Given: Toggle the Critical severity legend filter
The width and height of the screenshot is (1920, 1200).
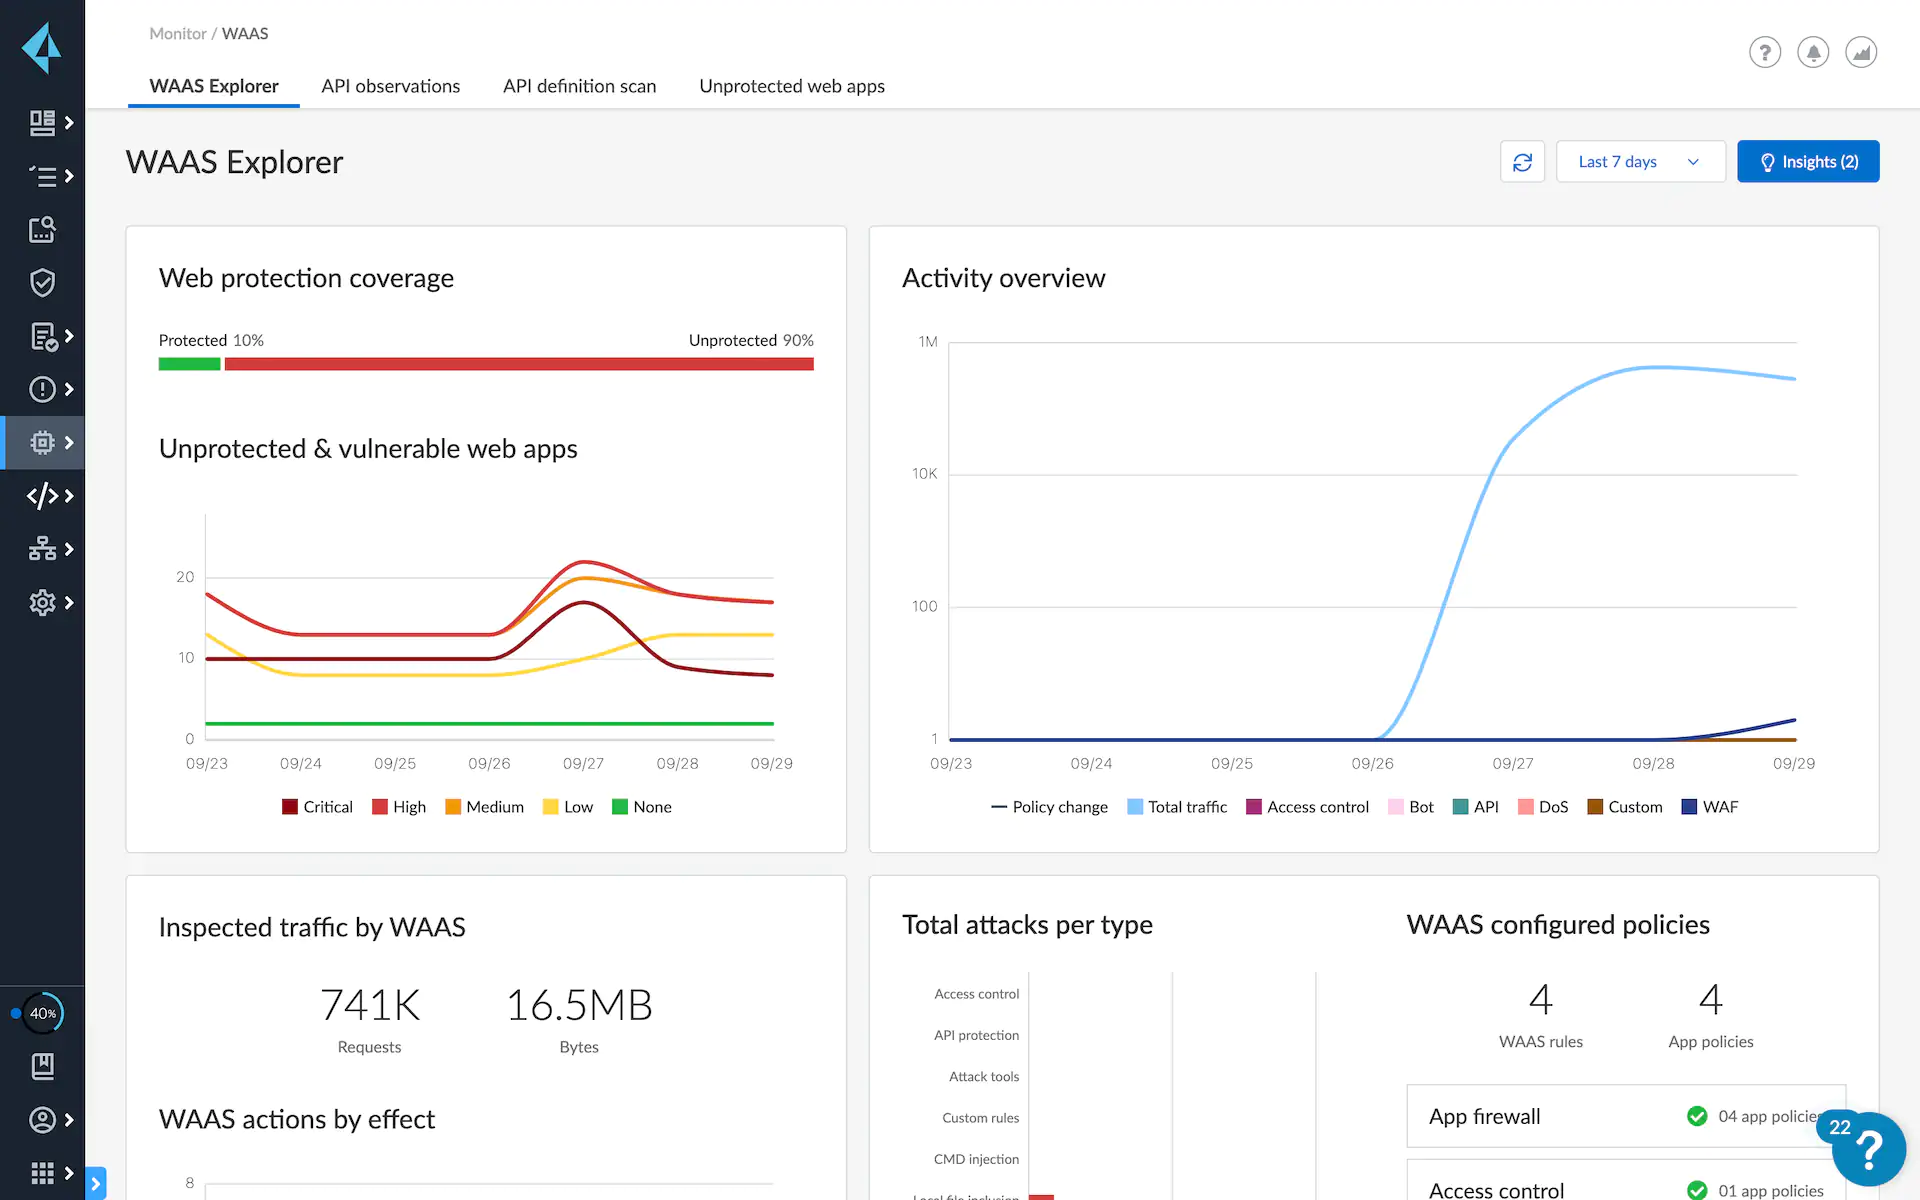Looking at the screenshot, I should click(x=319, y=806).
